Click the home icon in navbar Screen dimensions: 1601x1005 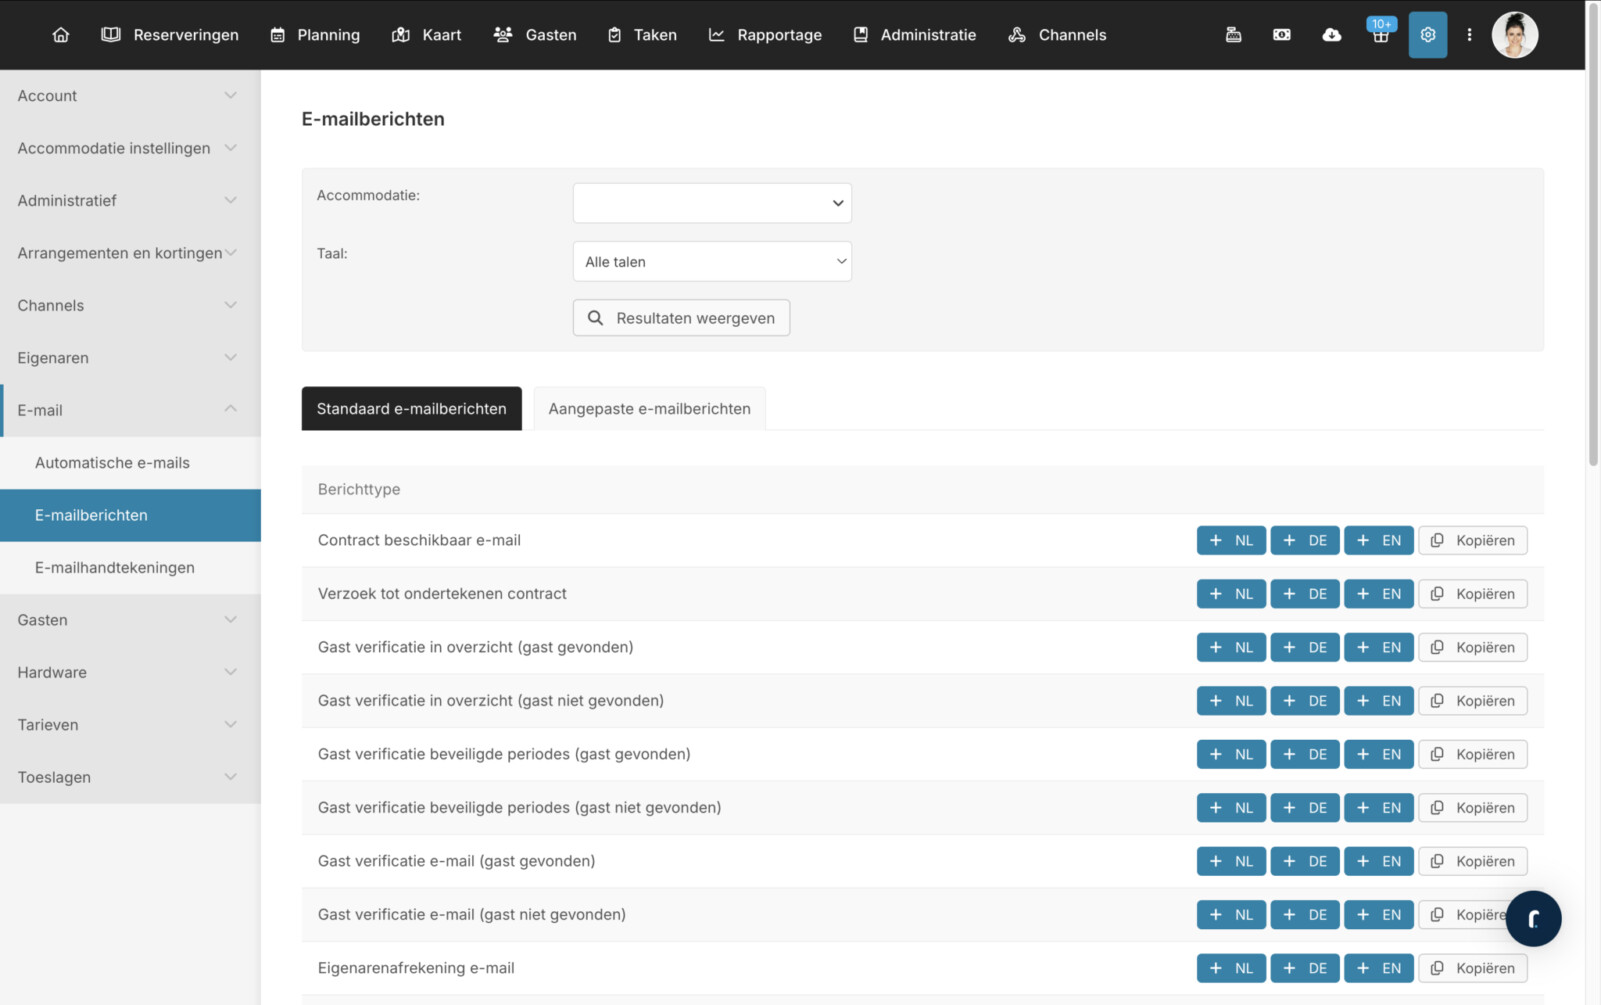pyautogui.click(x=61, y=35)
